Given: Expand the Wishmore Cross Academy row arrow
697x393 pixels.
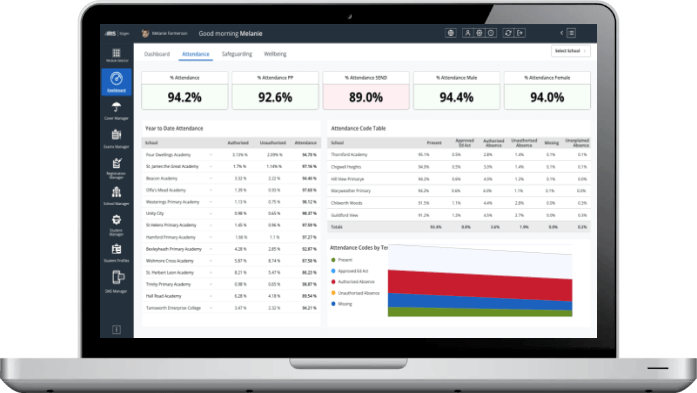Looking at the screenshot, I should pos(211,261).
